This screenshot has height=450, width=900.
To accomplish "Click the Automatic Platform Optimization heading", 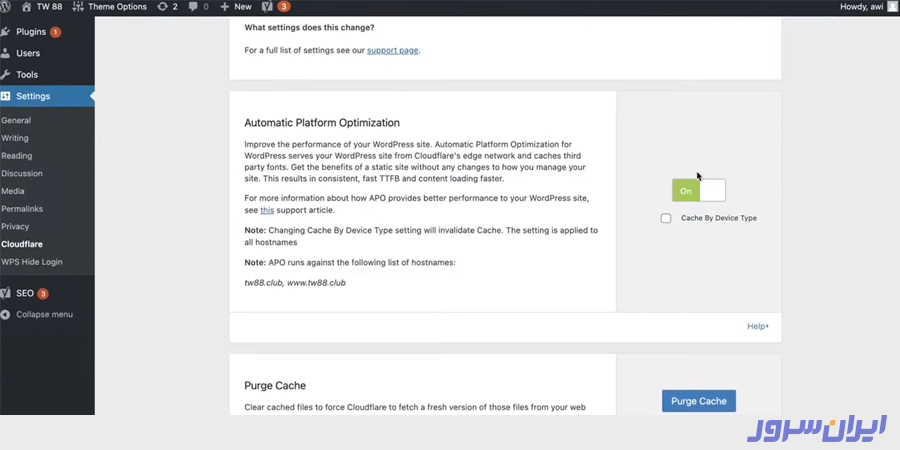I will tap(322, 123).
